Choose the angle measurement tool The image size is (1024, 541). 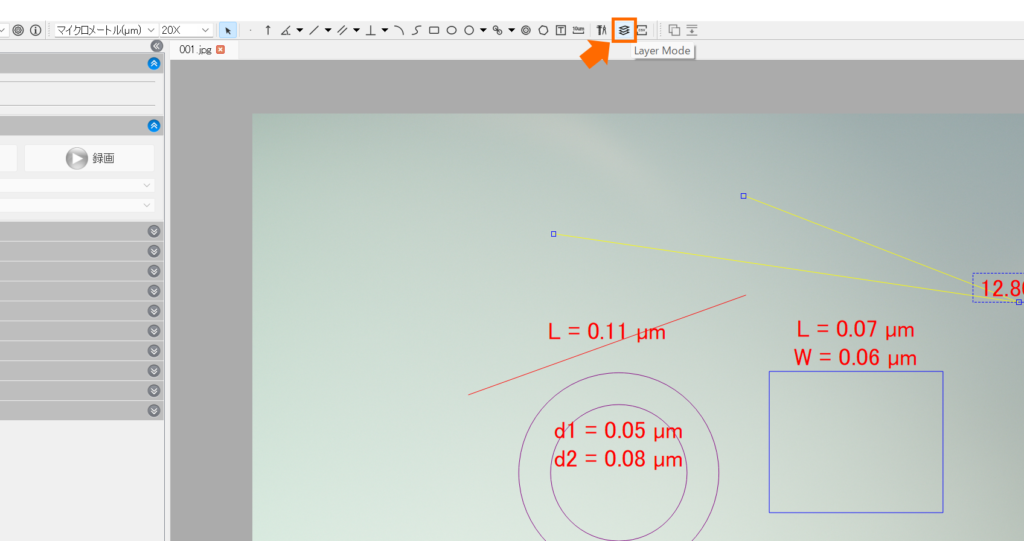(286, 30)
